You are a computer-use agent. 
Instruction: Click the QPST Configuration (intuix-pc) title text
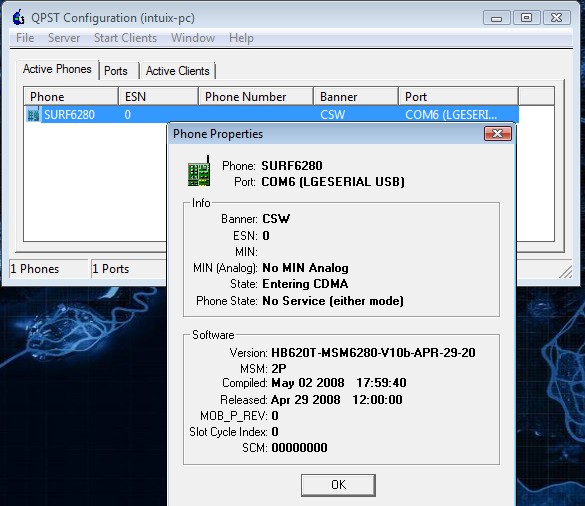pos(113,18)
